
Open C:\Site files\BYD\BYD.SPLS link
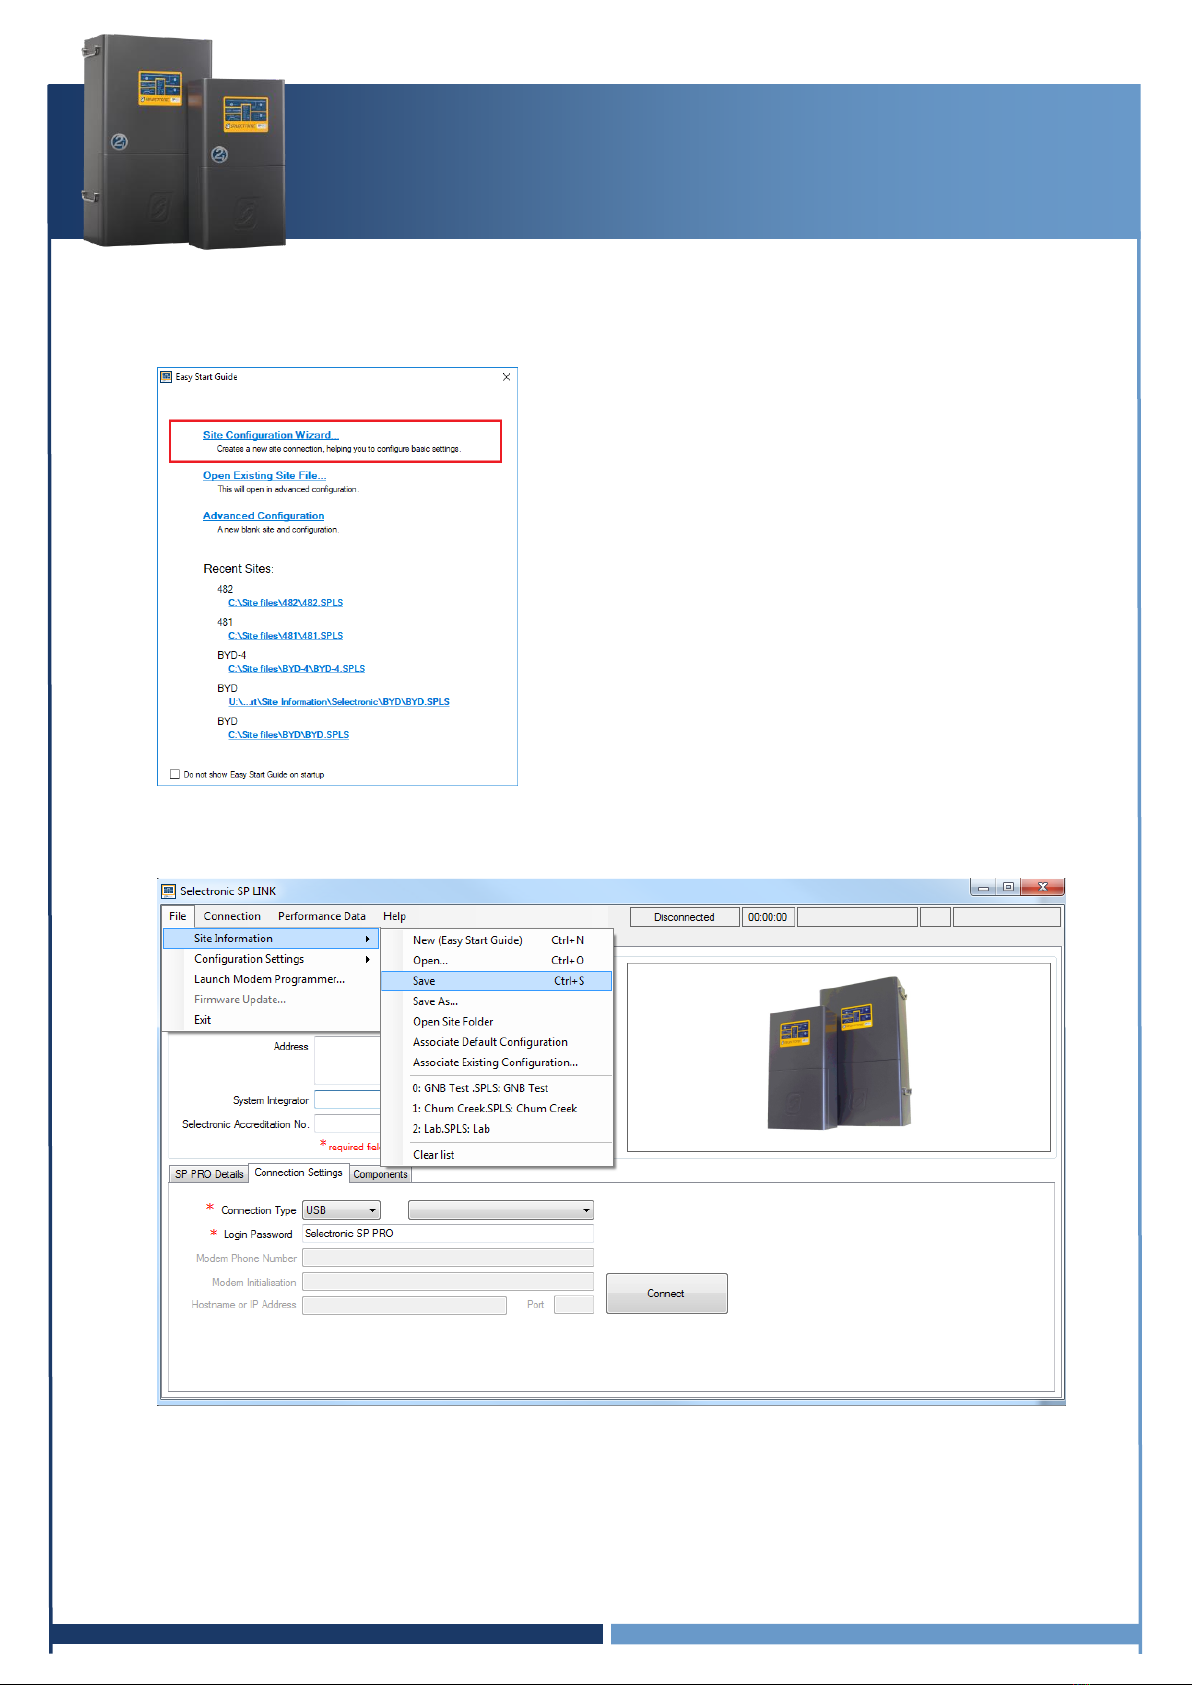tap(288, 735)
